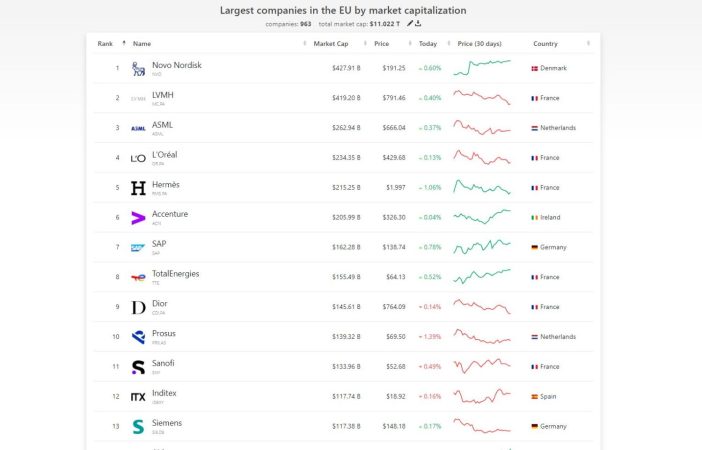Click the SAP logo icon
This screenshot has width=702, height=450.
point(138,247)
